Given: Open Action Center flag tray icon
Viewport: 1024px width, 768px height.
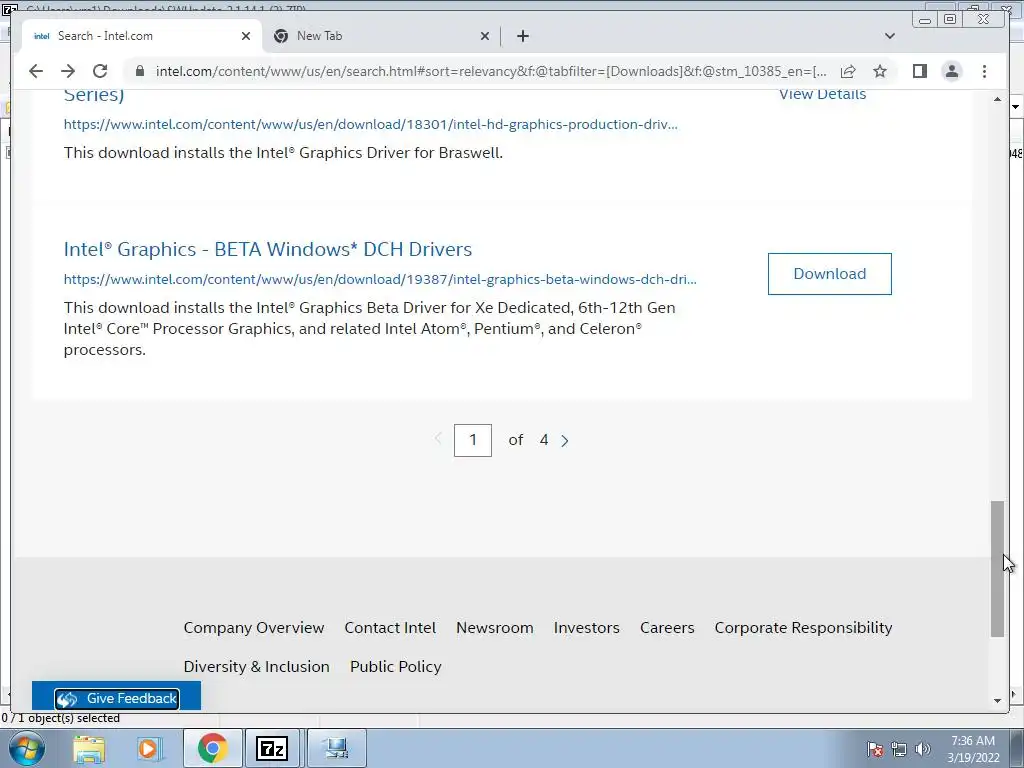Looking at the screenshot, I should (874, 749).
